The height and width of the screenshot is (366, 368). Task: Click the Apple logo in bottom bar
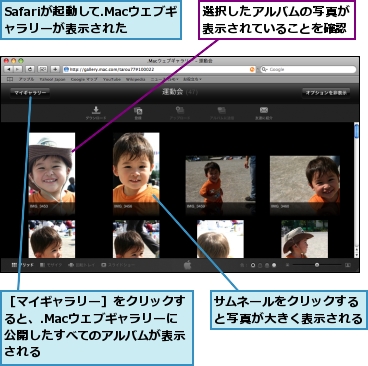click(188, 265)
